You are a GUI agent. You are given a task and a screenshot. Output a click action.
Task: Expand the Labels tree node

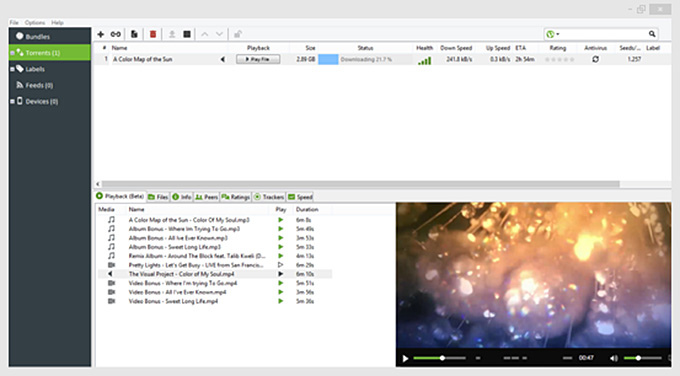pos(12,69)
